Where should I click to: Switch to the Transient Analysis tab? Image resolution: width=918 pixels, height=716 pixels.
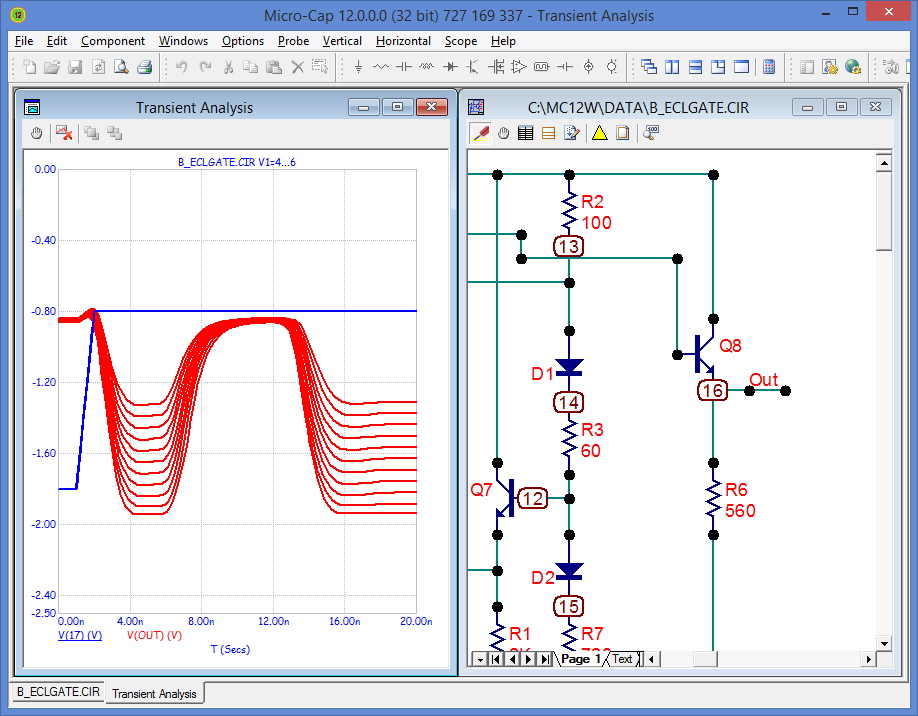click(x=155, y=691)
